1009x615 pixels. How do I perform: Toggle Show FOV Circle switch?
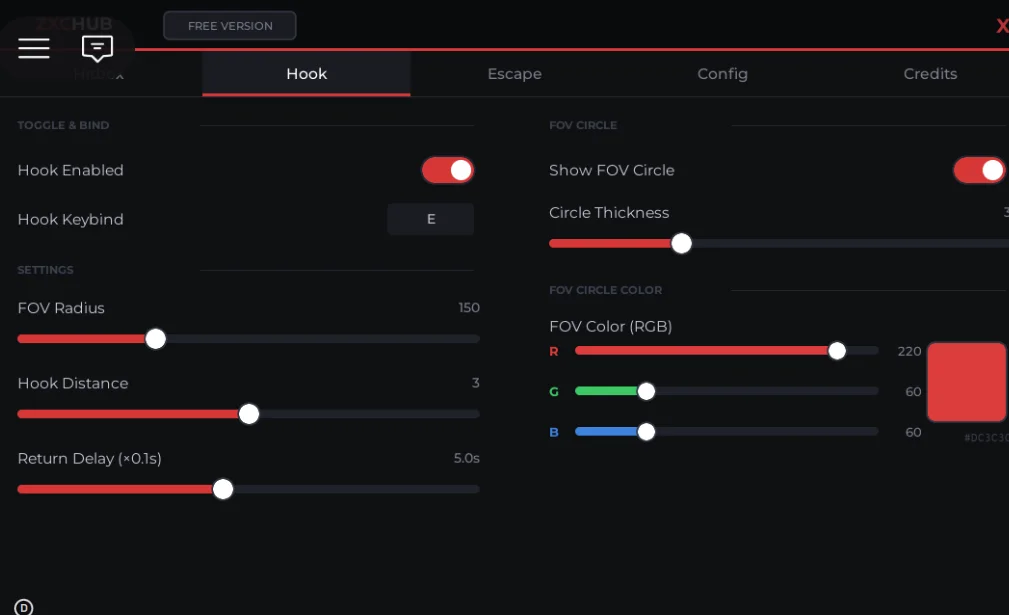tap(979, 170)
